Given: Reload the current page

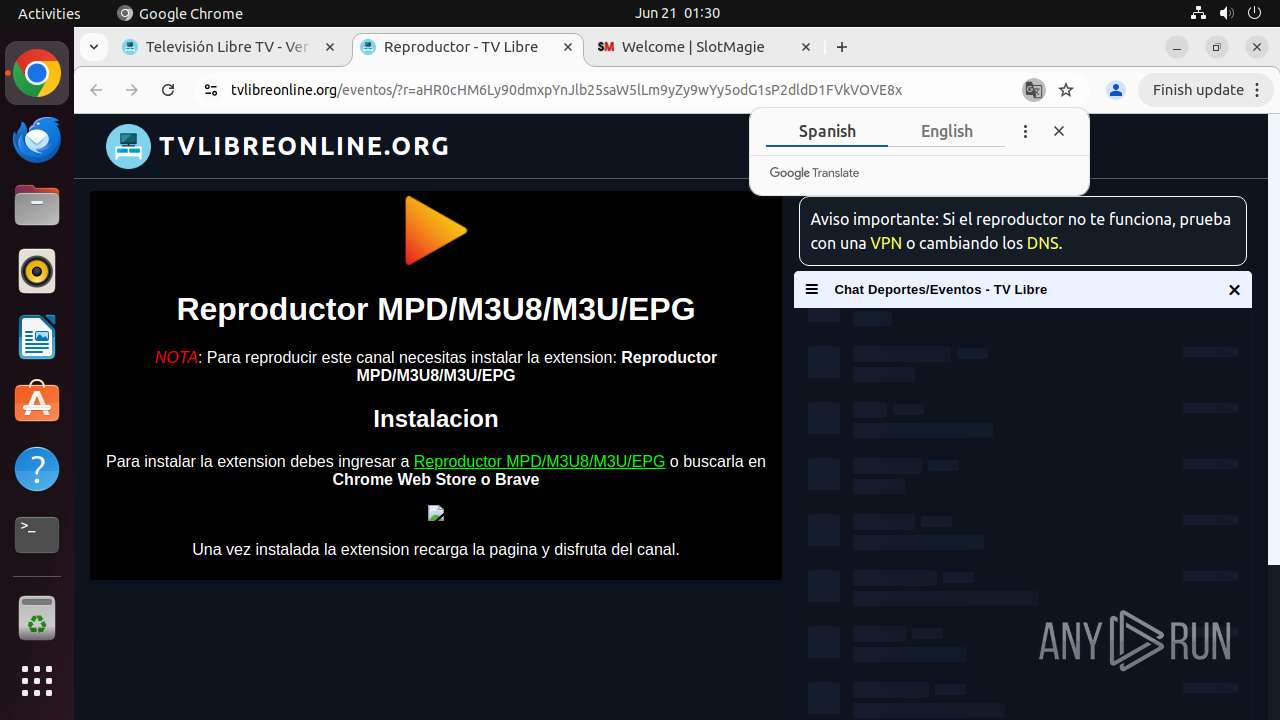Looking at the screenshot, I should coord(168,90).
